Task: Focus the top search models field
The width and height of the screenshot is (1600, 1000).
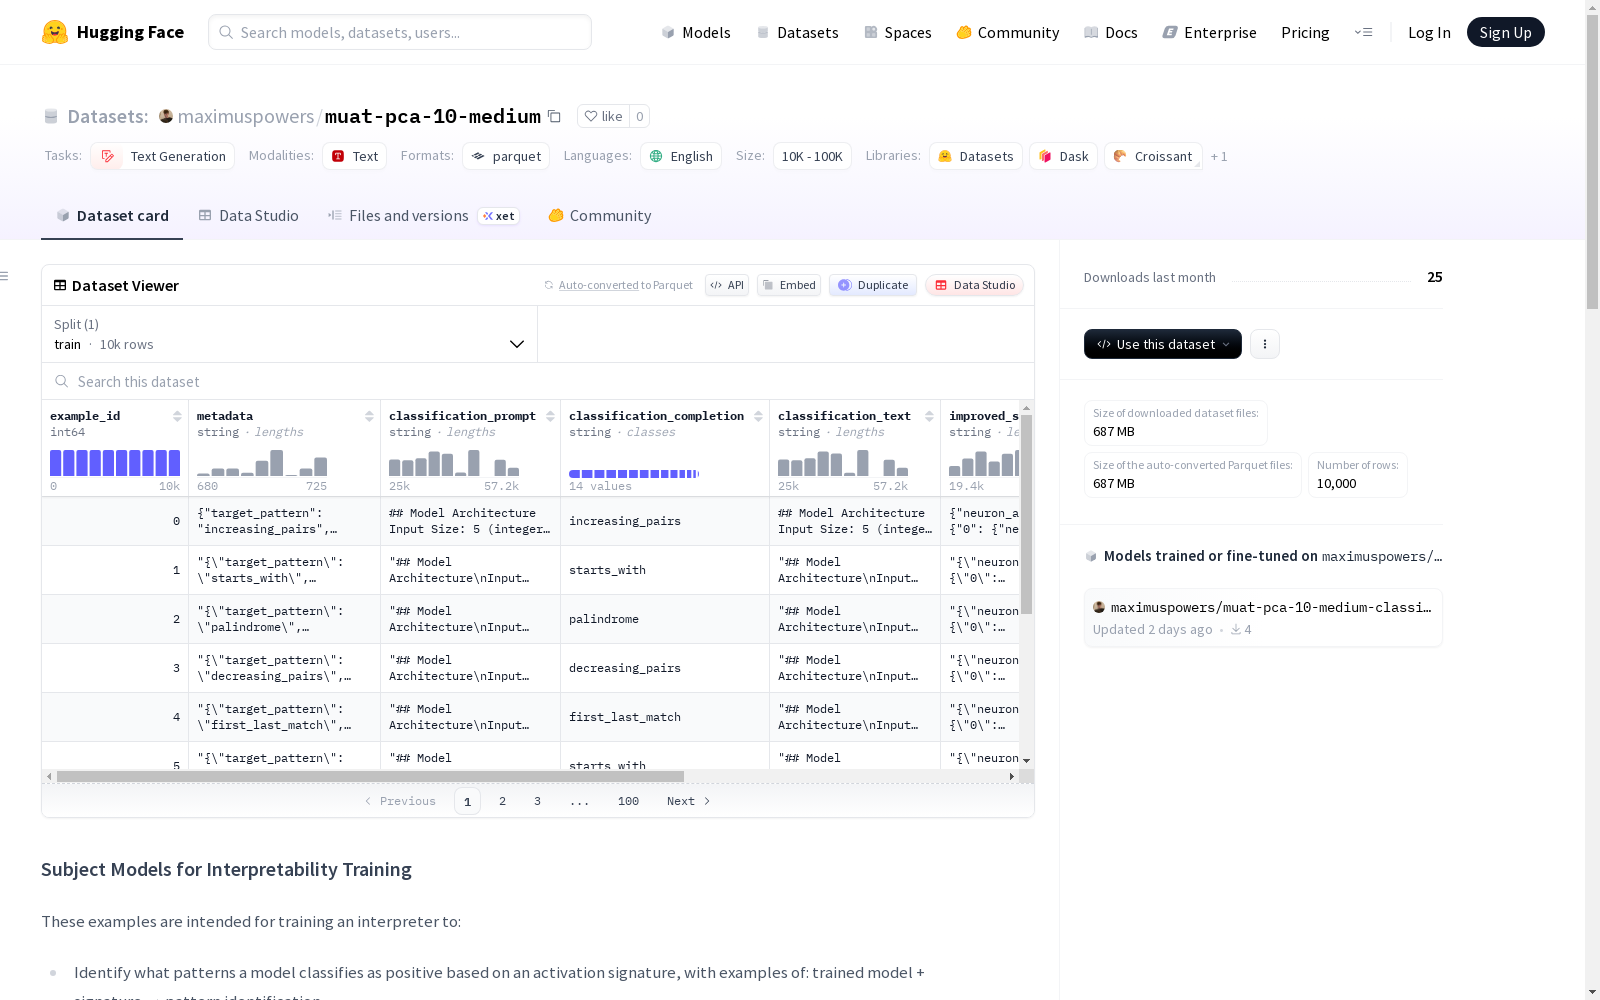Action: (x=400, y=32)
